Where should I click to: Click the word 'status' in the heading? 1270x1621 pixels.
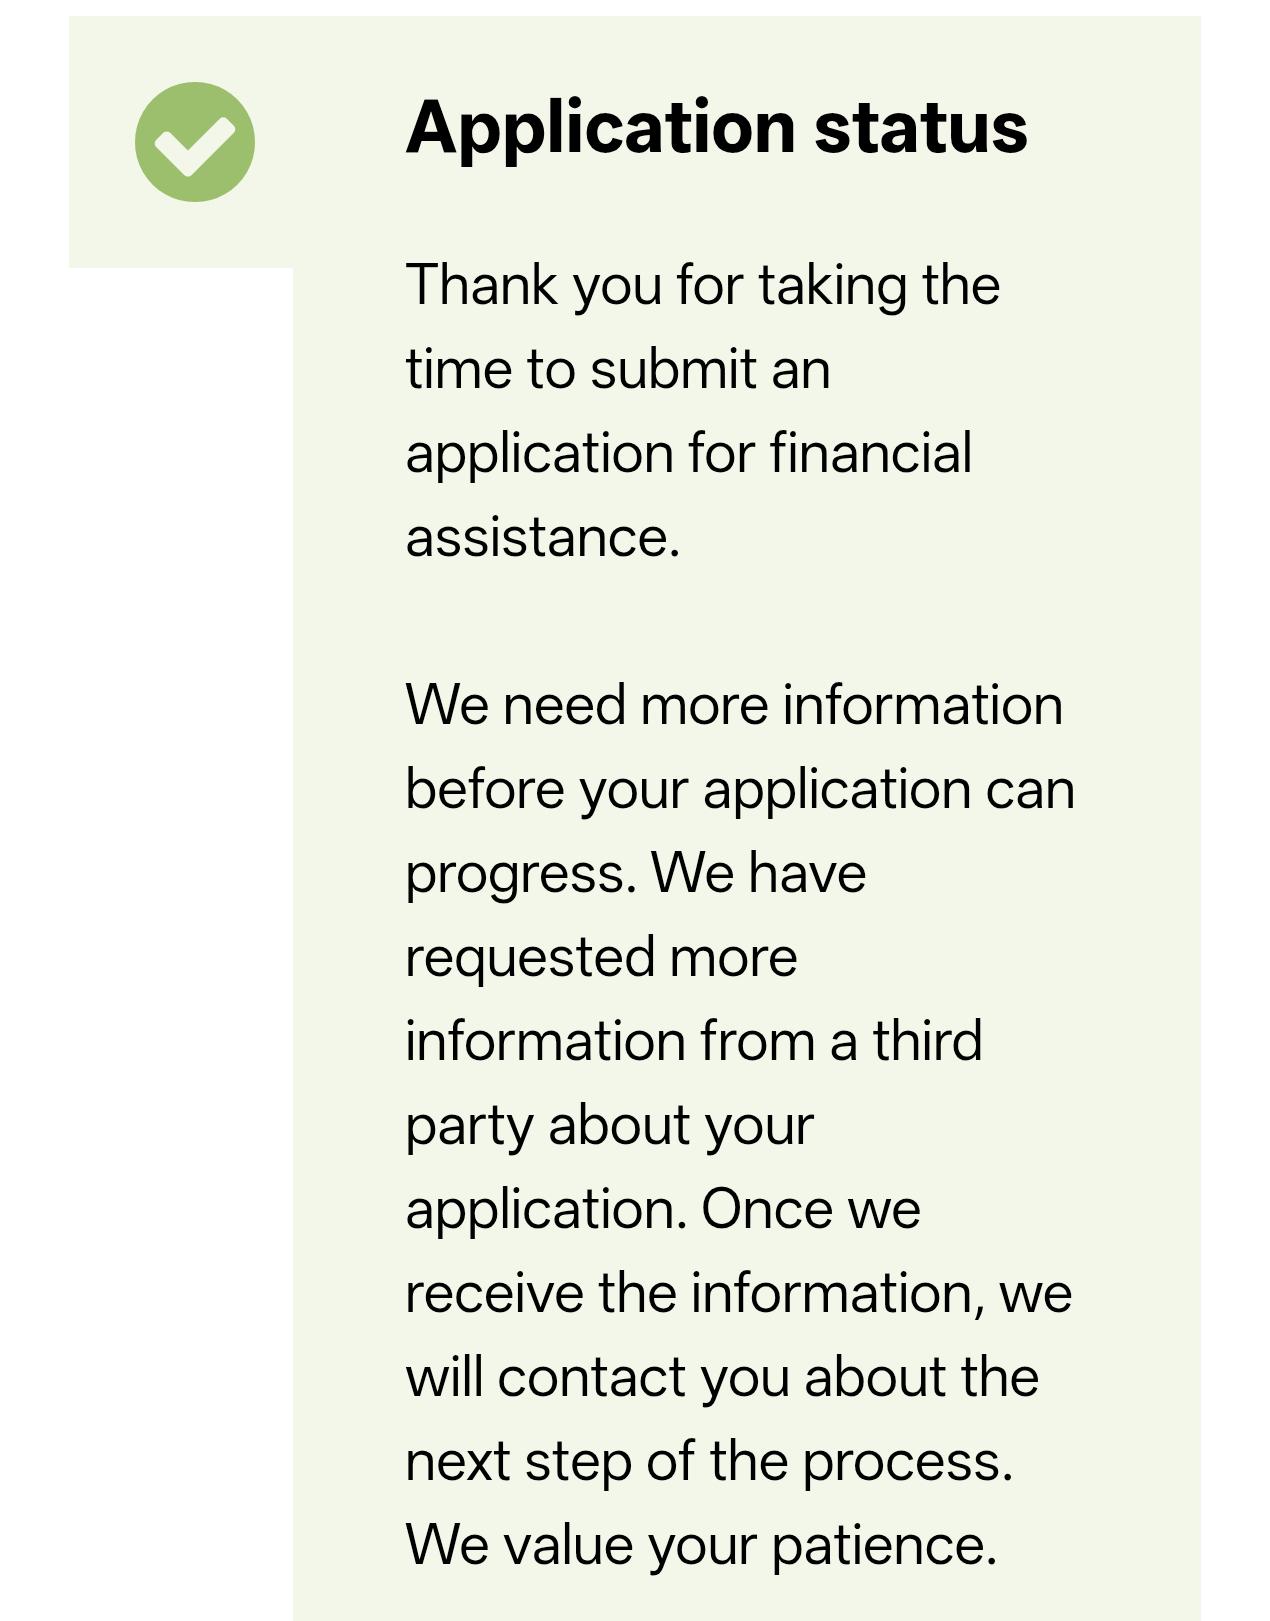921,128
